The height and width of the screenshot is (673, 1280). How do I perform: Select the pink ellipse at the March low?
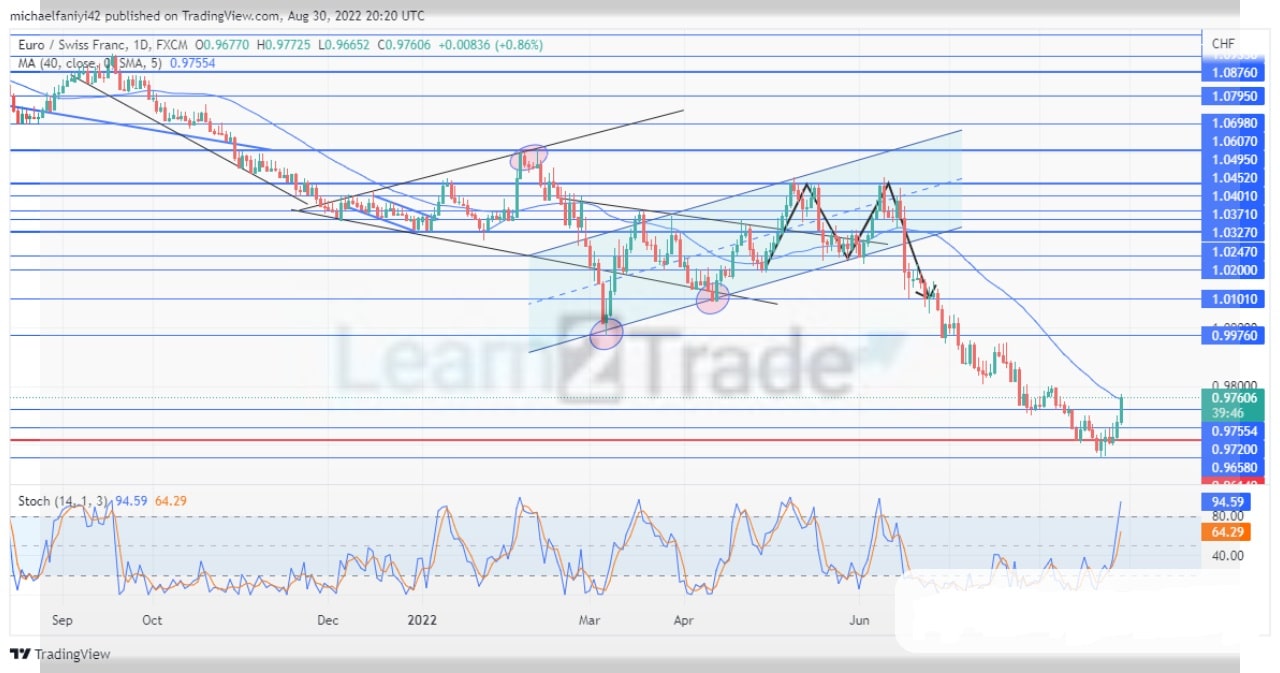click(607, 333)
